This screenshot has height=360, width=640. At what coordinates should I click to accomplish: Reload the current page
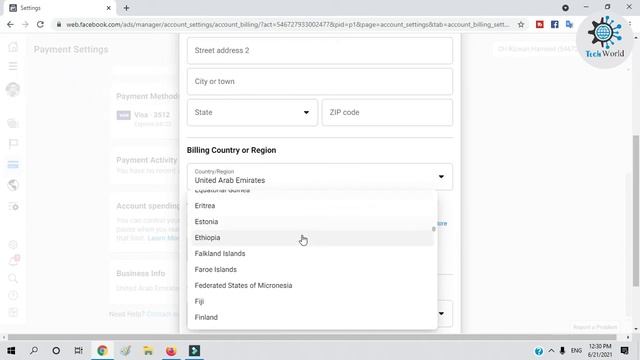click(40, 24)
